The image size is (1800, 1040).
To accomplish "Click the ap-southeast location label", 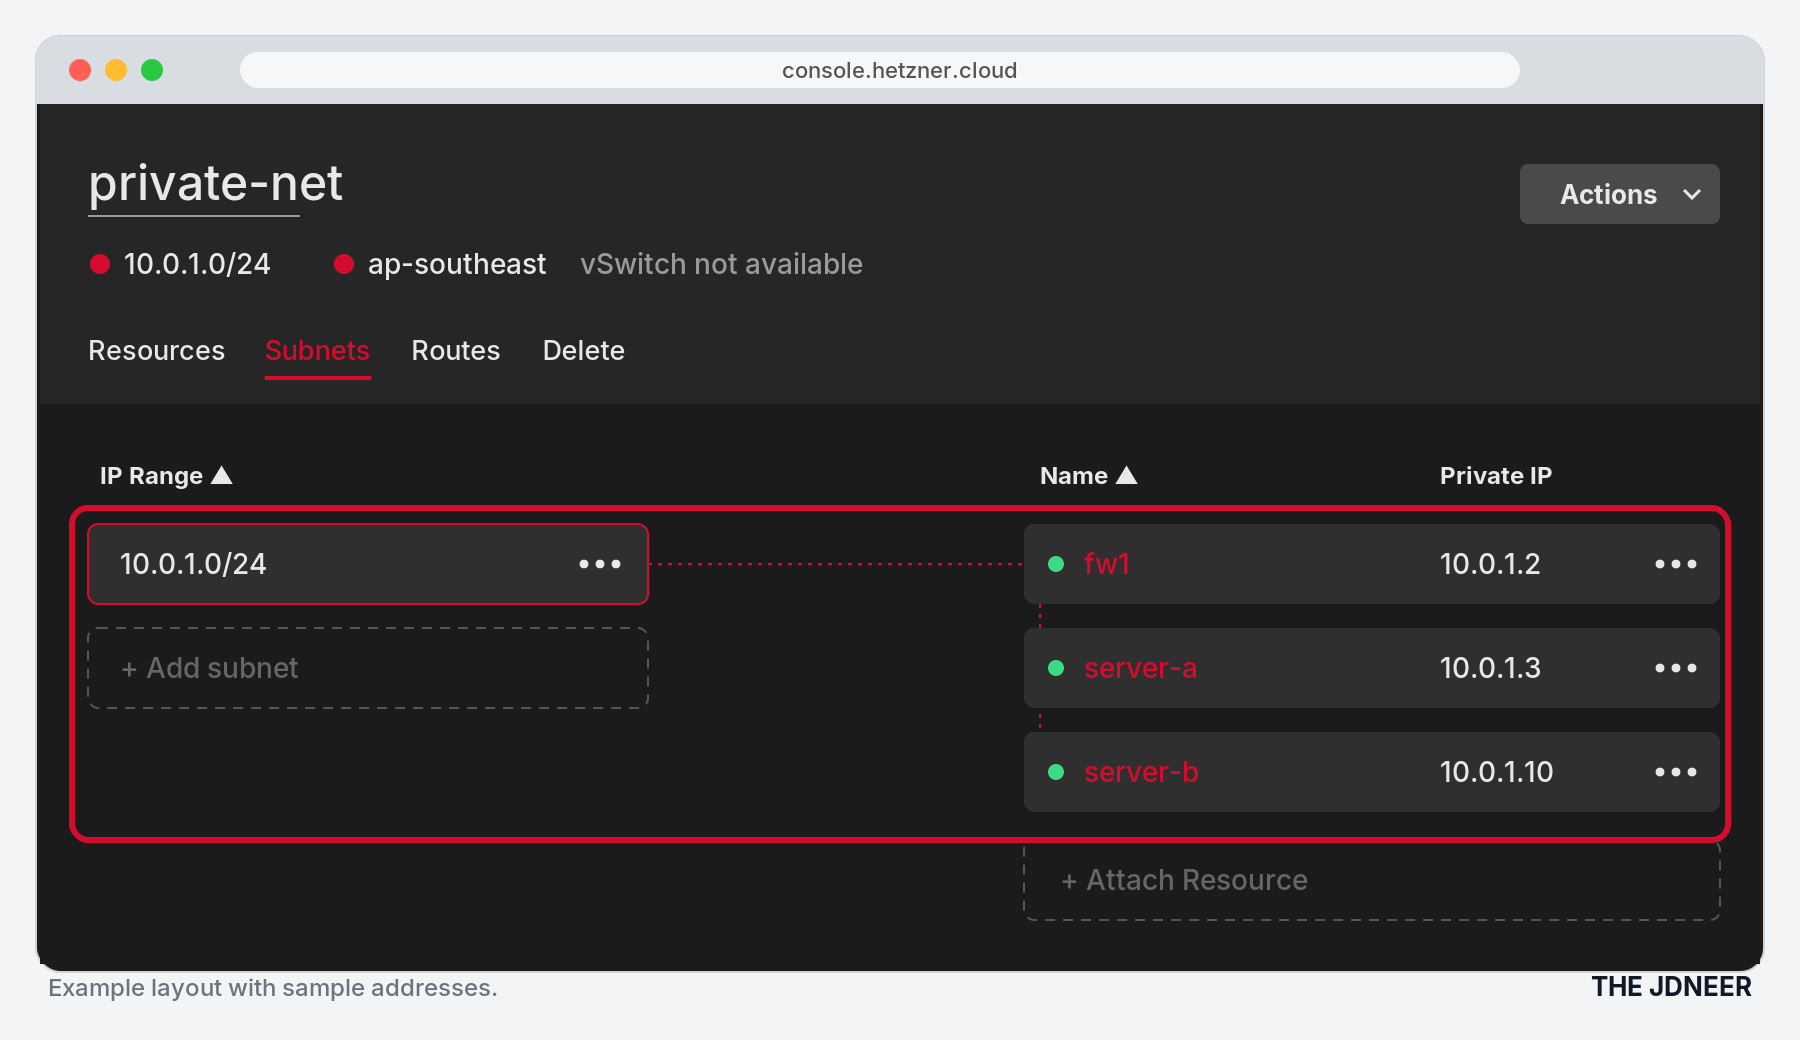I will coord(457,264).
